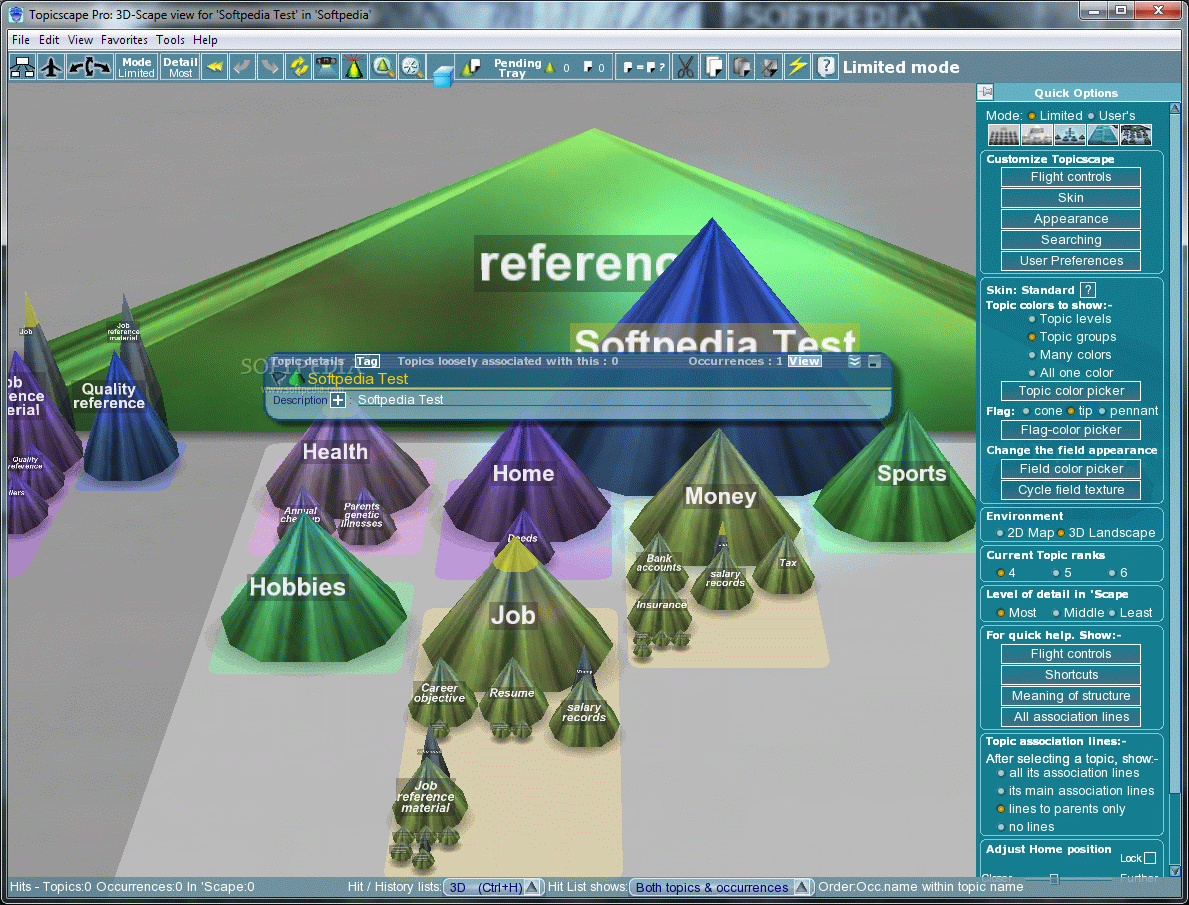Minimize the topic details panel
The image size is (1189, 905).
(x=874, y=361)
